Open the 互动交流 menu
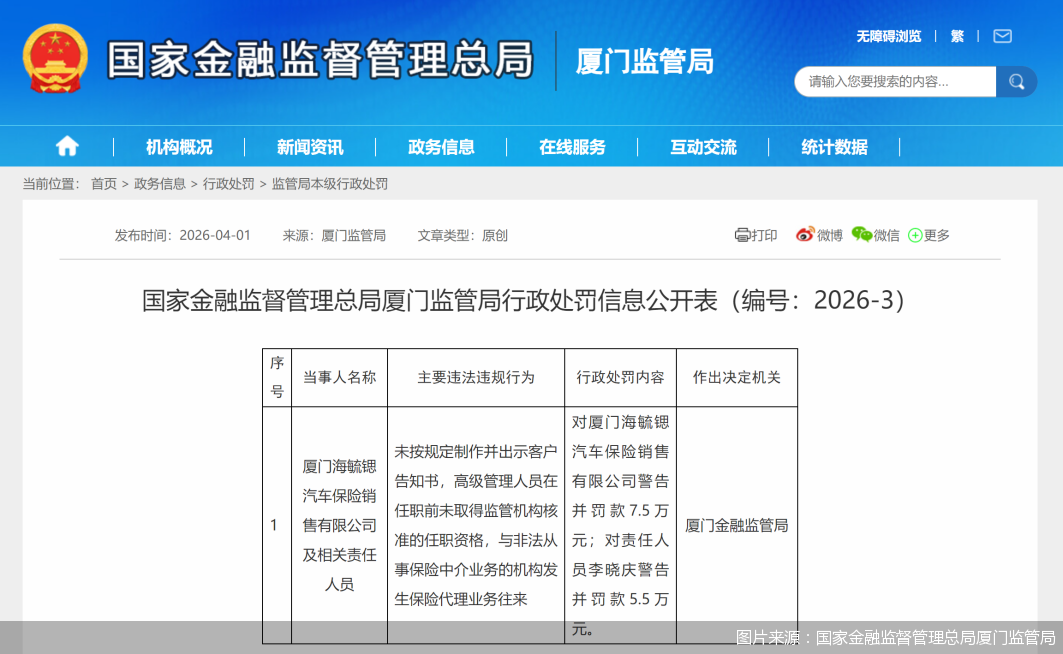This screenshot has width=1063, height=654. coord(703,146)
